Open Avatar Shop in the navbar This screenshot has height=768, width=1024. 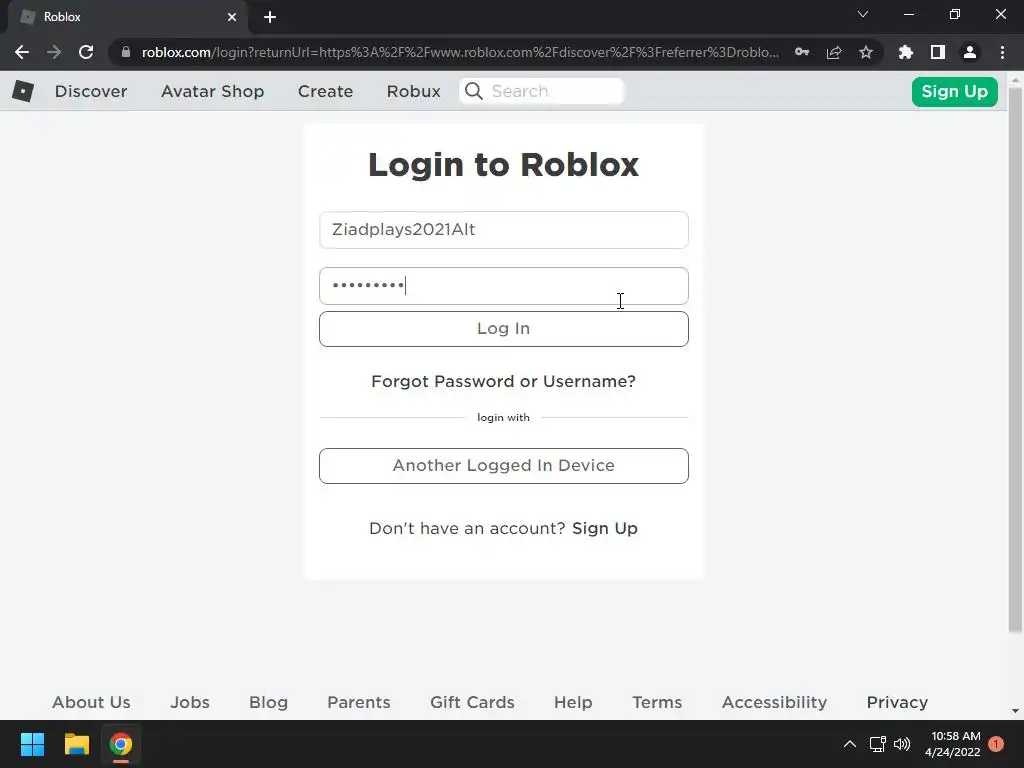coord(212,91)
